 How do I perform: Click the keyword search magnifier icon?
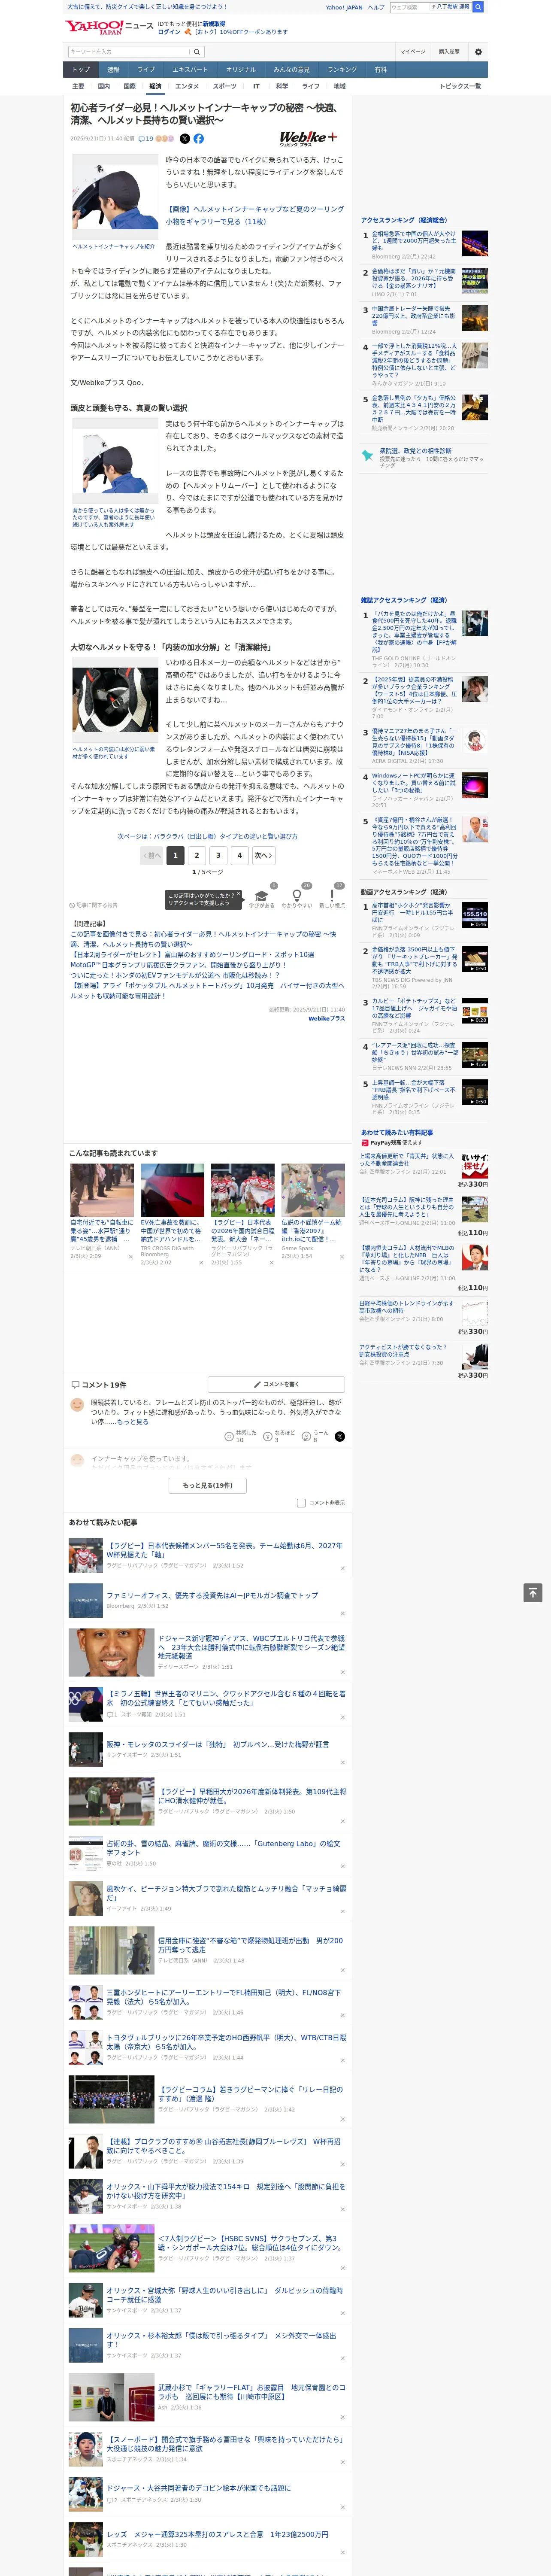(197, 52)
